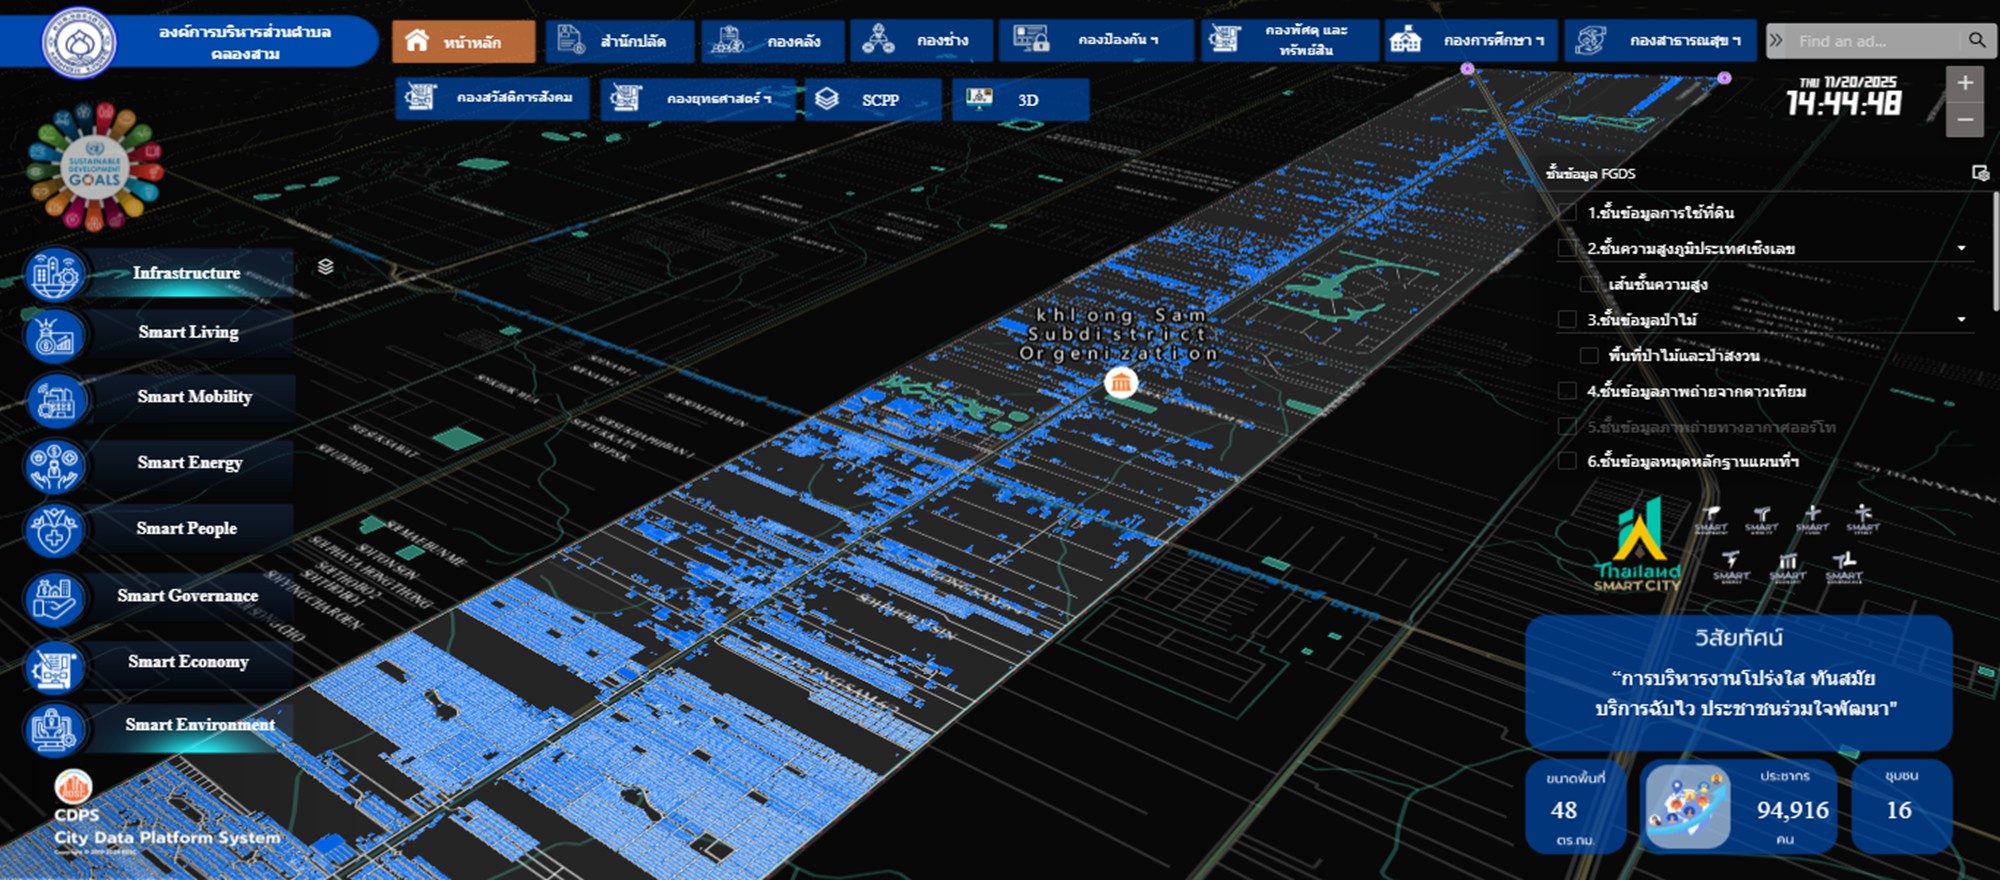Image resolution: width=2000 pixels, height=880 pixels.
Task: Collapse layer 2 digital elevation group arrow
Action: click(1961, 248)
